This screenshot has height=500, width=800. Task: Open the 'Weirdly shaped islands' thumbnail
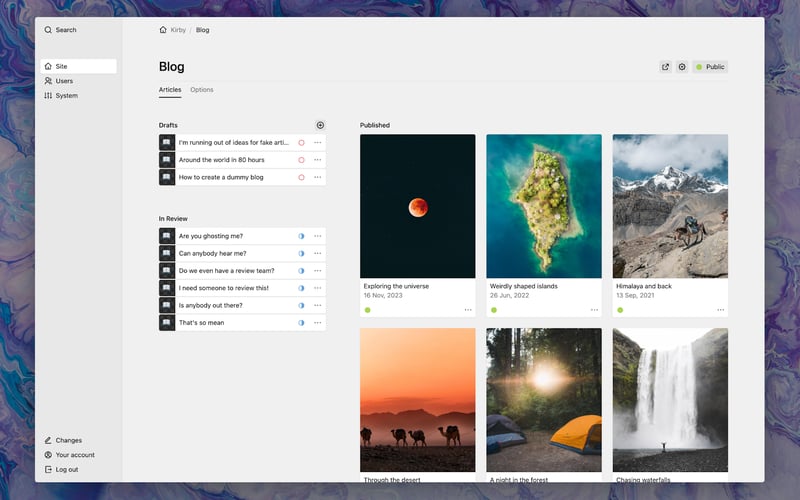point(544,206)
